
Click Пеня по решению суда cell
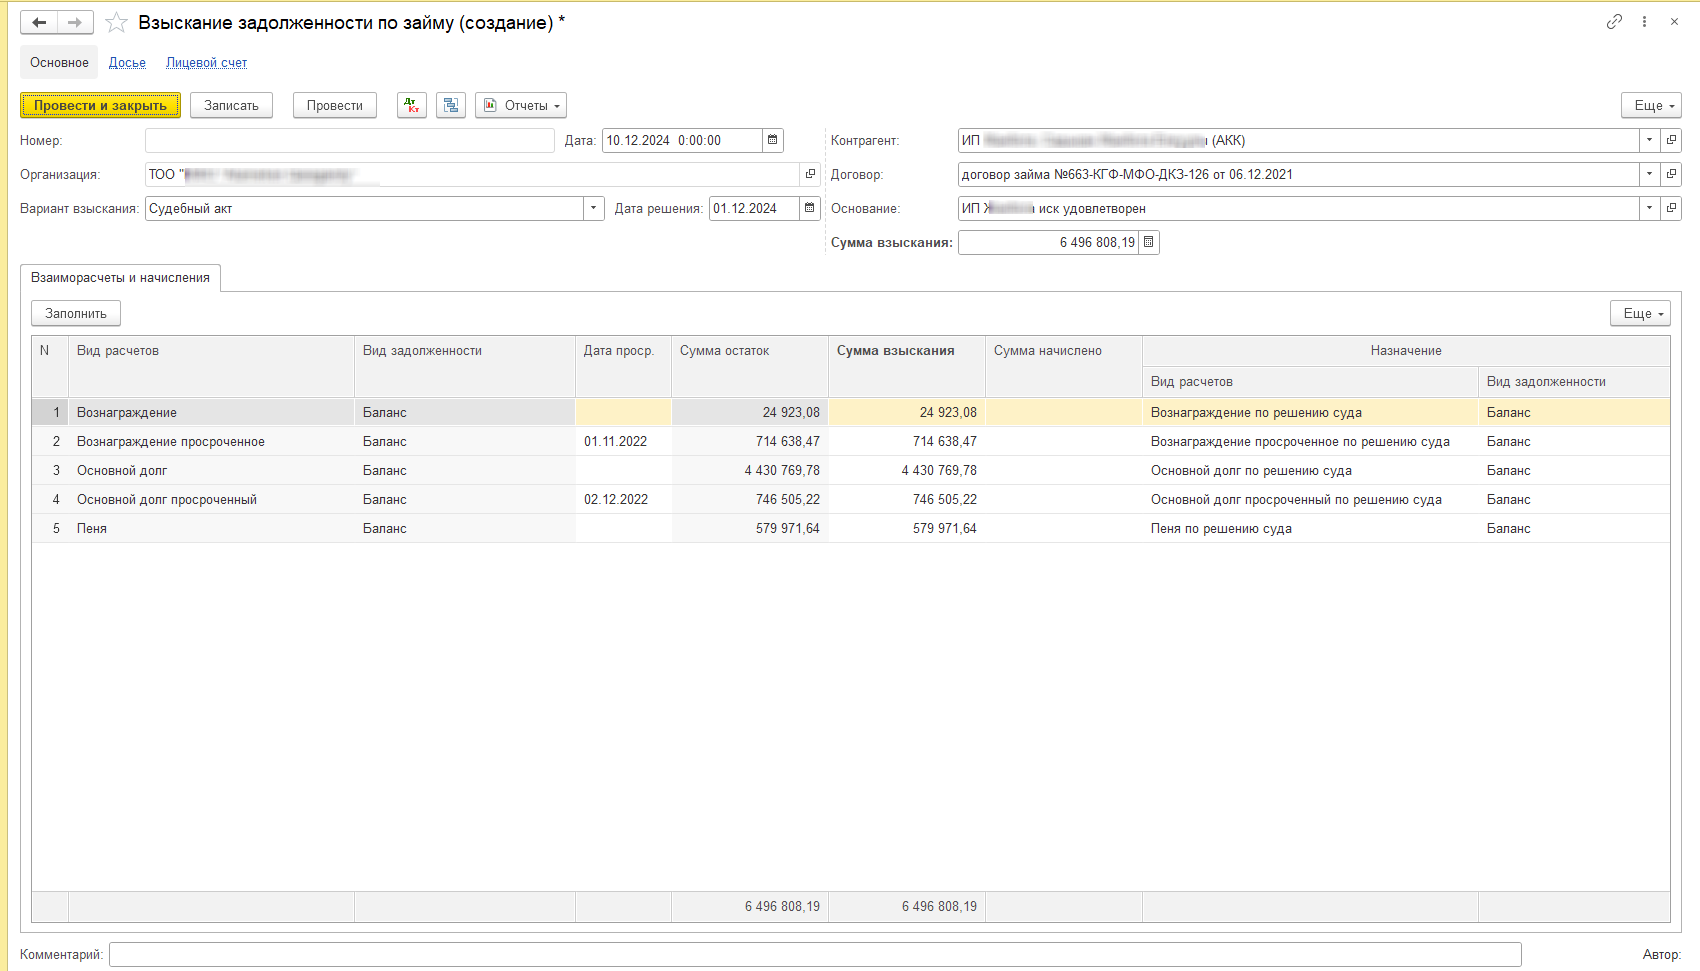1310,528
